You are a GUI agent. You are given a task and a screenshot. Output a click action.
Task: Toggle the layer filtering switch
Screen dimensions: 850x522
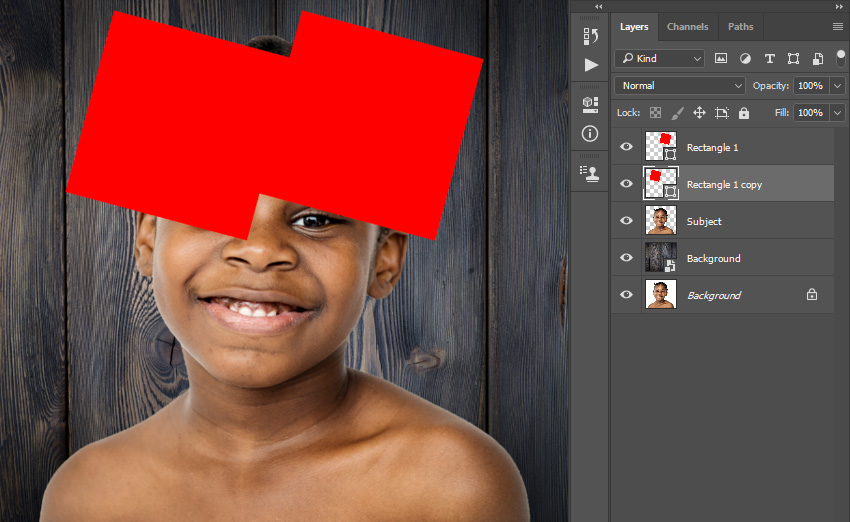840,58
